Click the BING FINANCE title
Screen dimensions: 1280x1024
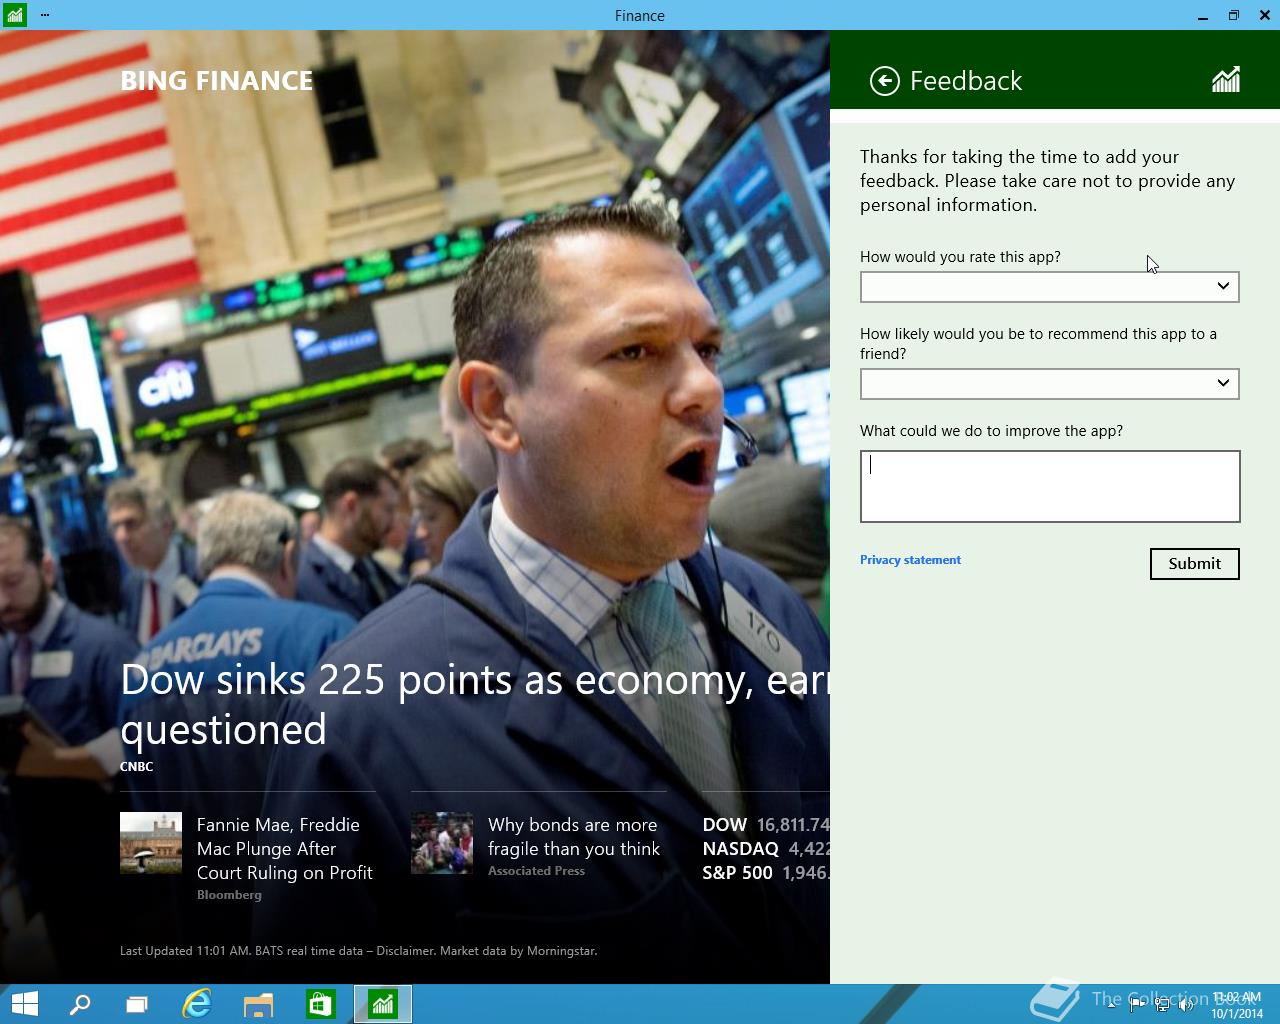[216, 81]
